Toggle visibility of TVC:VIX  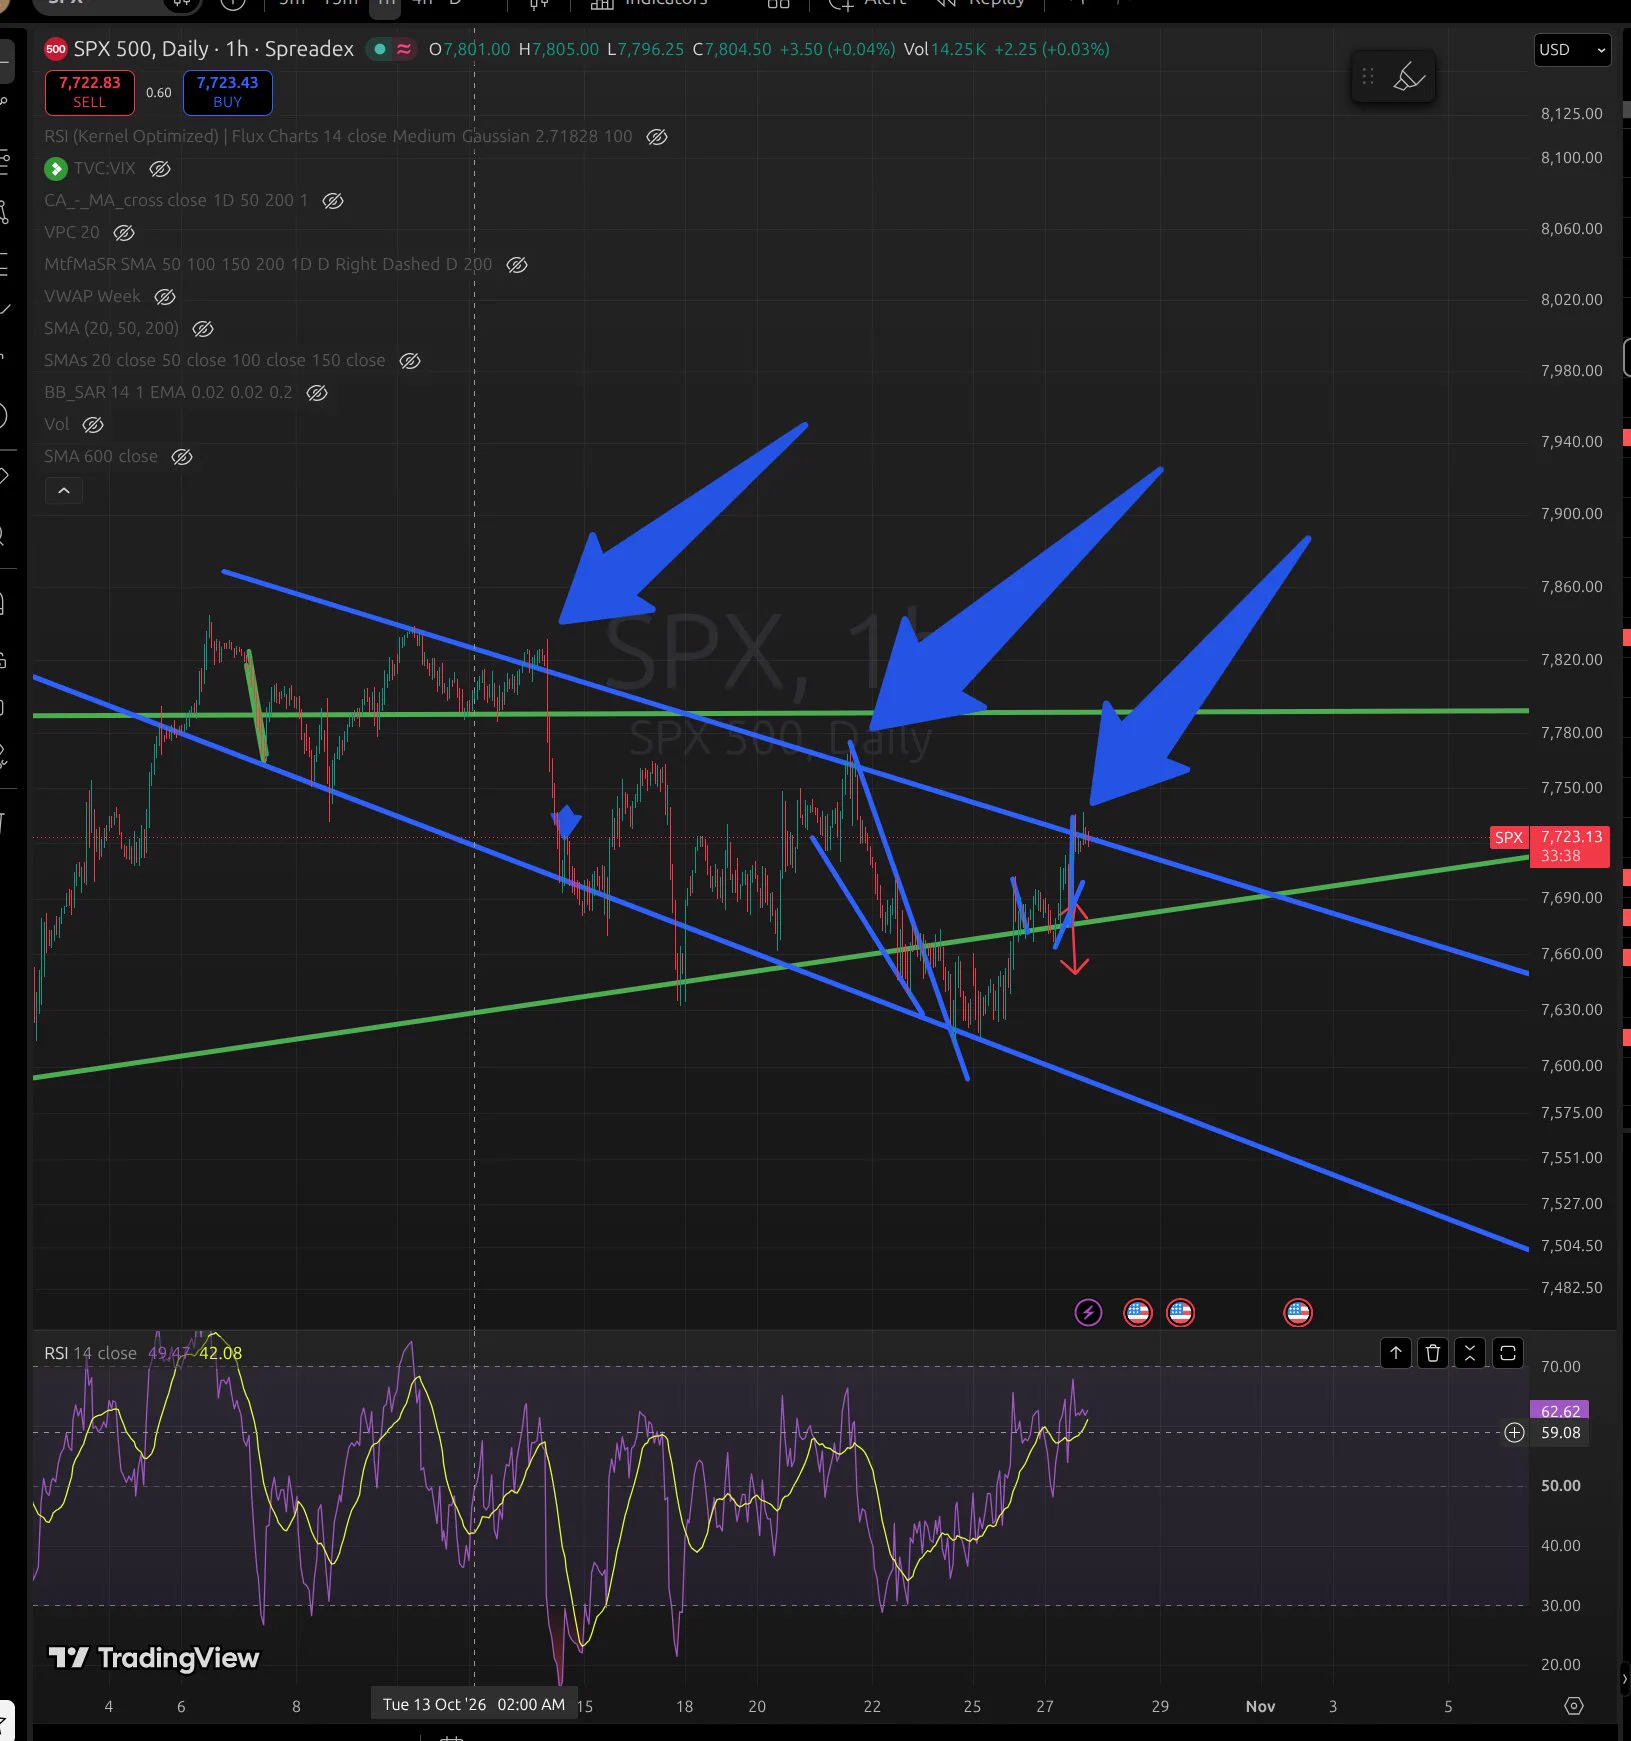[160, 169]
